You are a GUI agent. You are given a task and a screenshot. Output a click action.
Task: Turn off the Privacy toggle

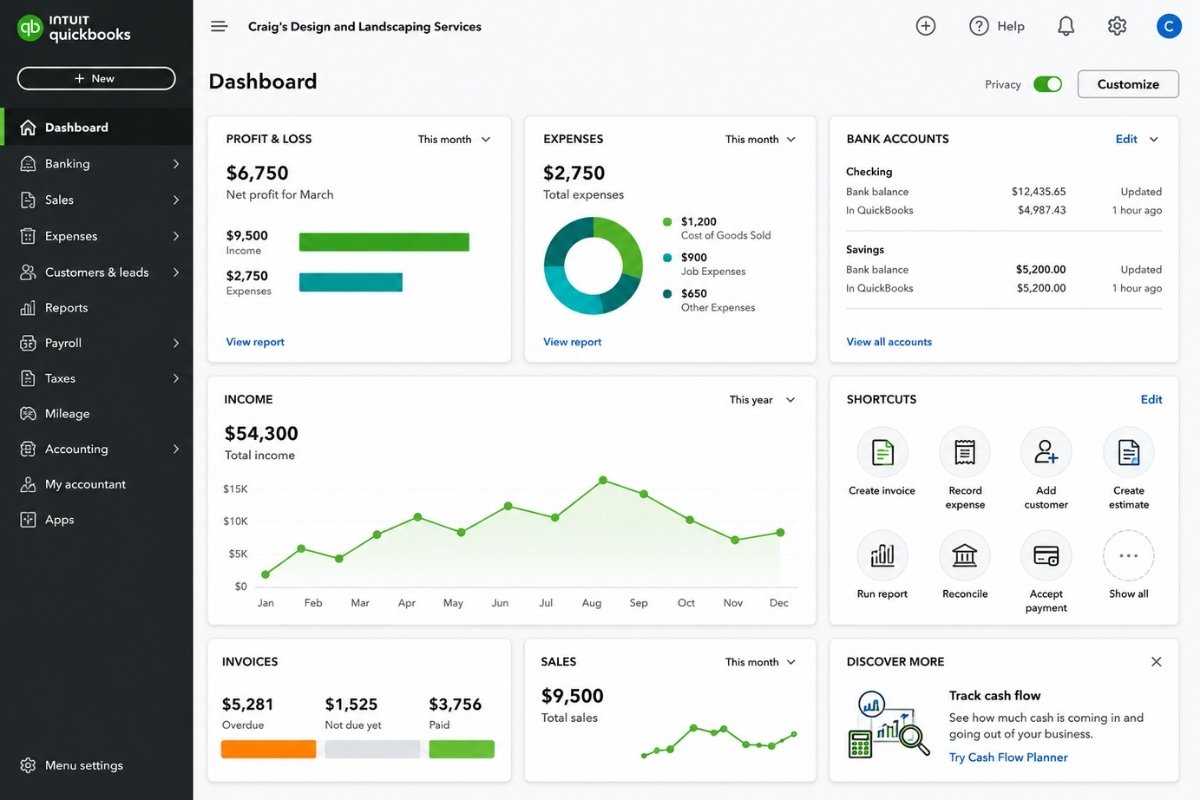[1048, 84]
